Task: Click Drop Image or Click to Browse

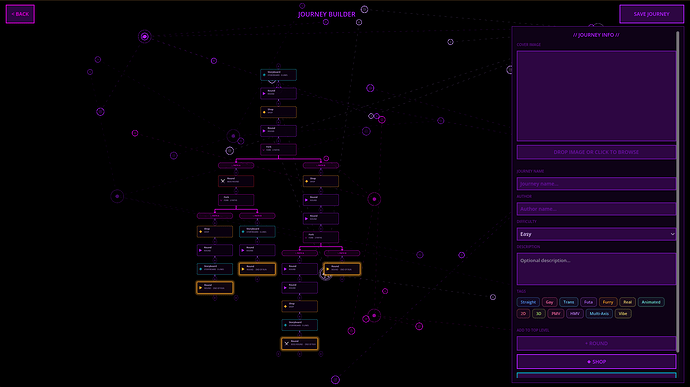Action: tap(596, 152)
